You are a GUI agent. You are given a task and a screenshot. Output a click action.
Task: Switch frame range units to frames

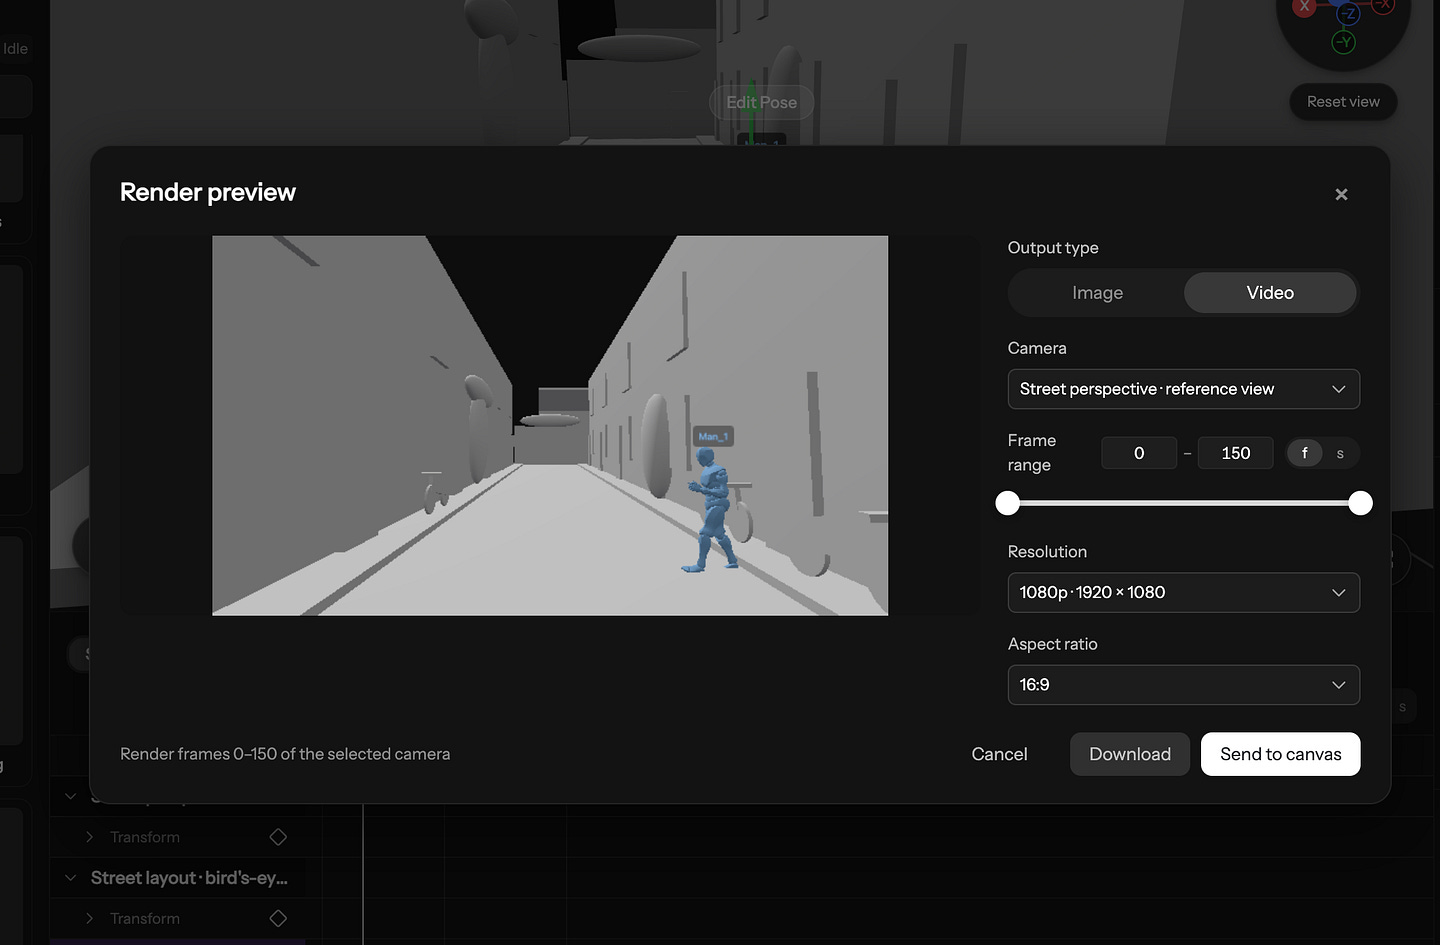(x=1304, y=453)
